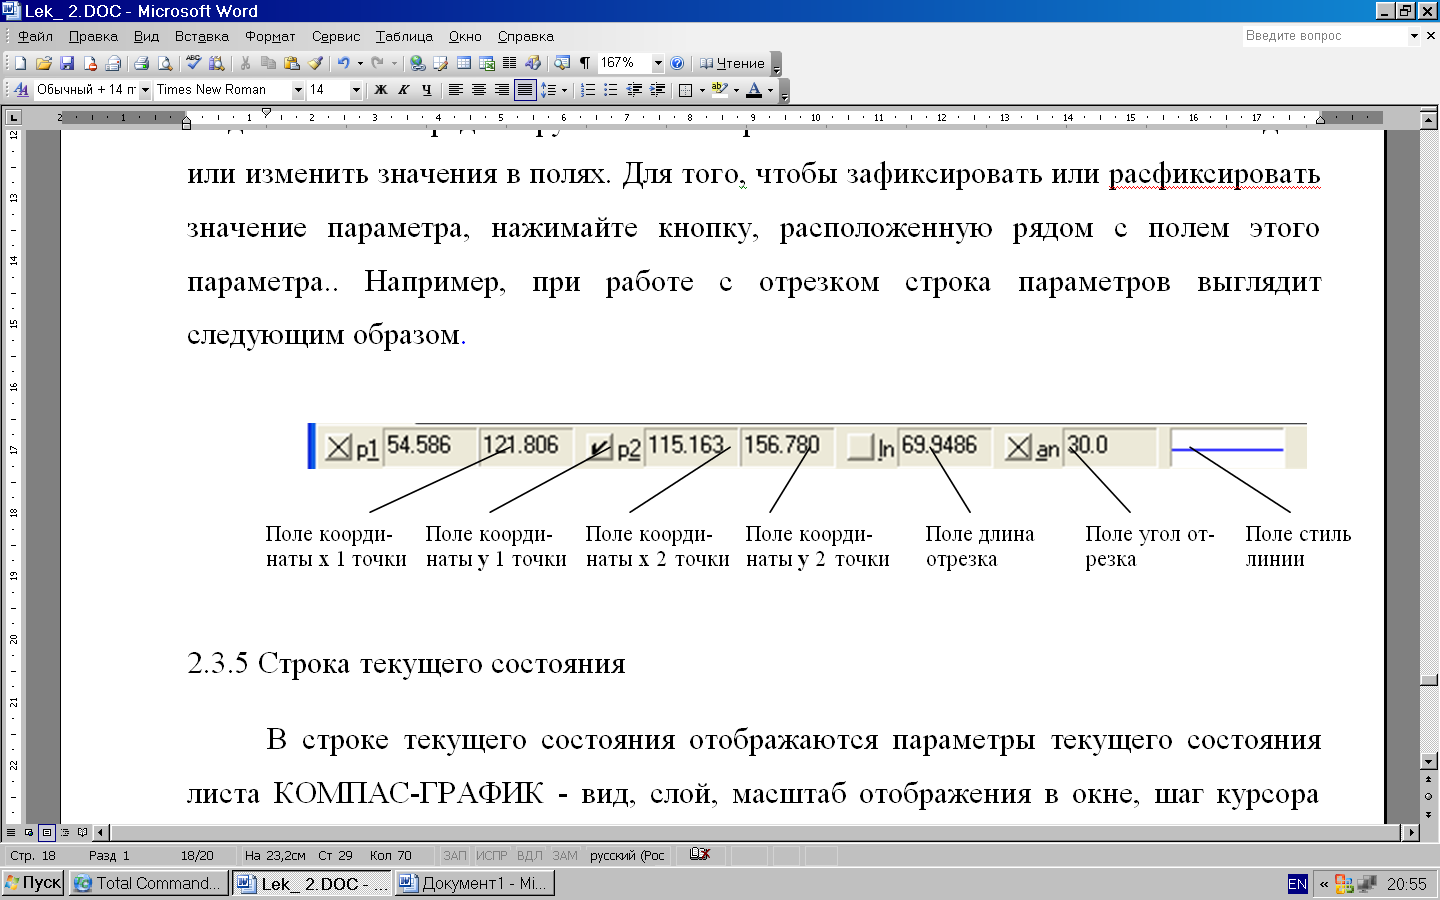Apply the font color A button
This screenshot has height=900, width=1440.
pyautogui.click(x=754, y=90)
